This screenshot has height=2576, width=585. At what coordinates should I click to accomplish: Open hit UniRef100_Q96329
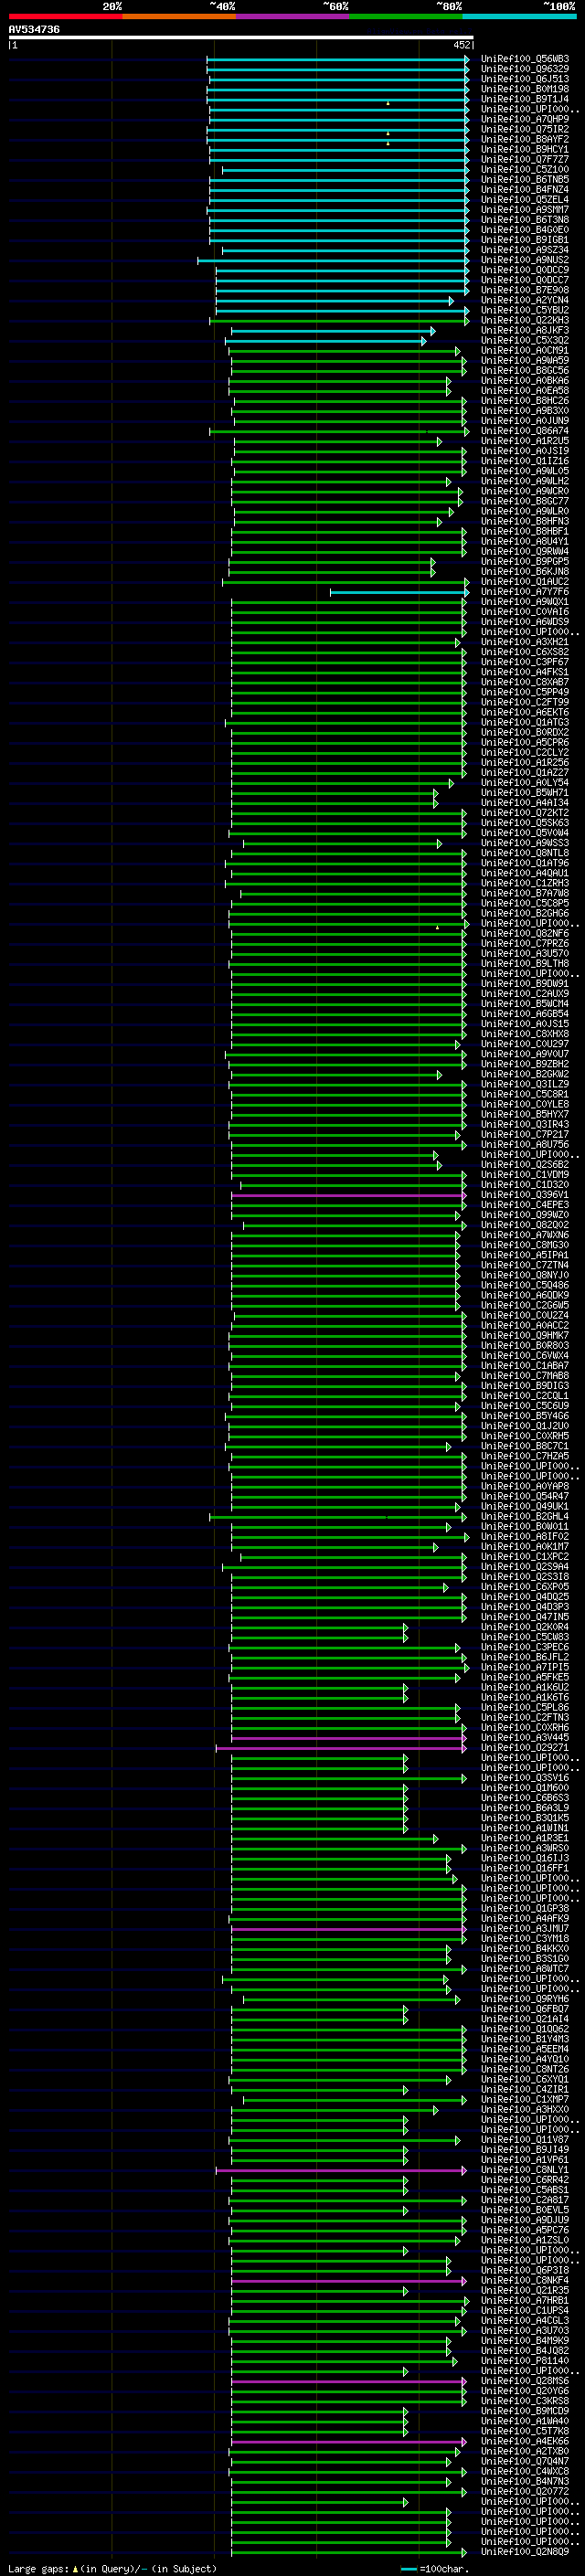[525, 70]
